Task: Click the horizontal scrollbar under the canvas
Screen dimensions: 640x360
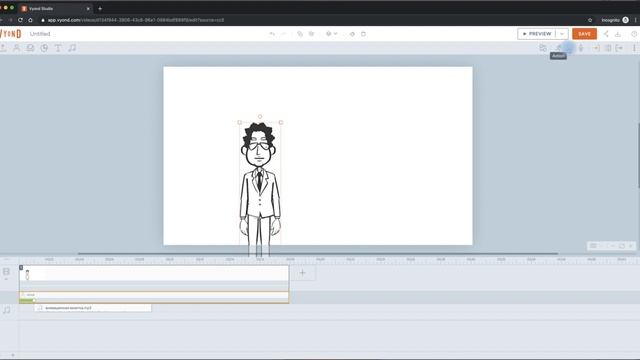Action: (x=318, y=253)
